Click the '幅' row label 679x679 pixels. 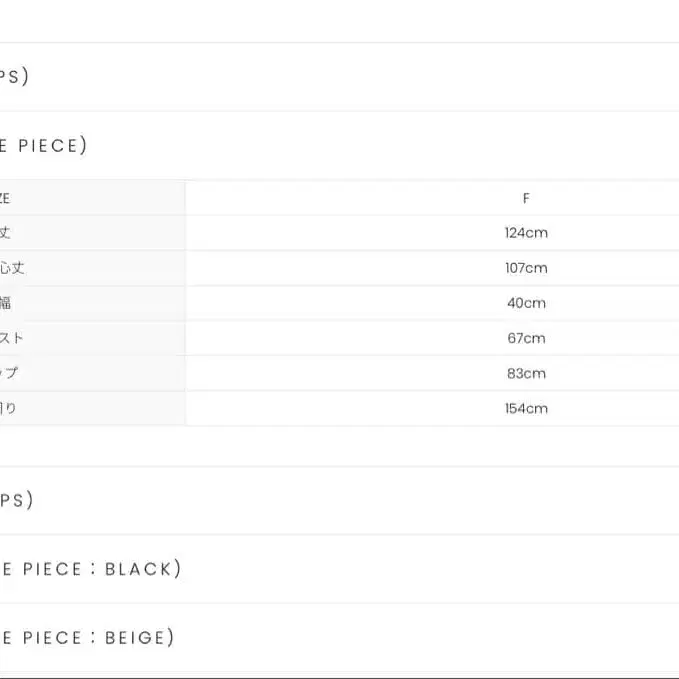click(x=6, y=303)
